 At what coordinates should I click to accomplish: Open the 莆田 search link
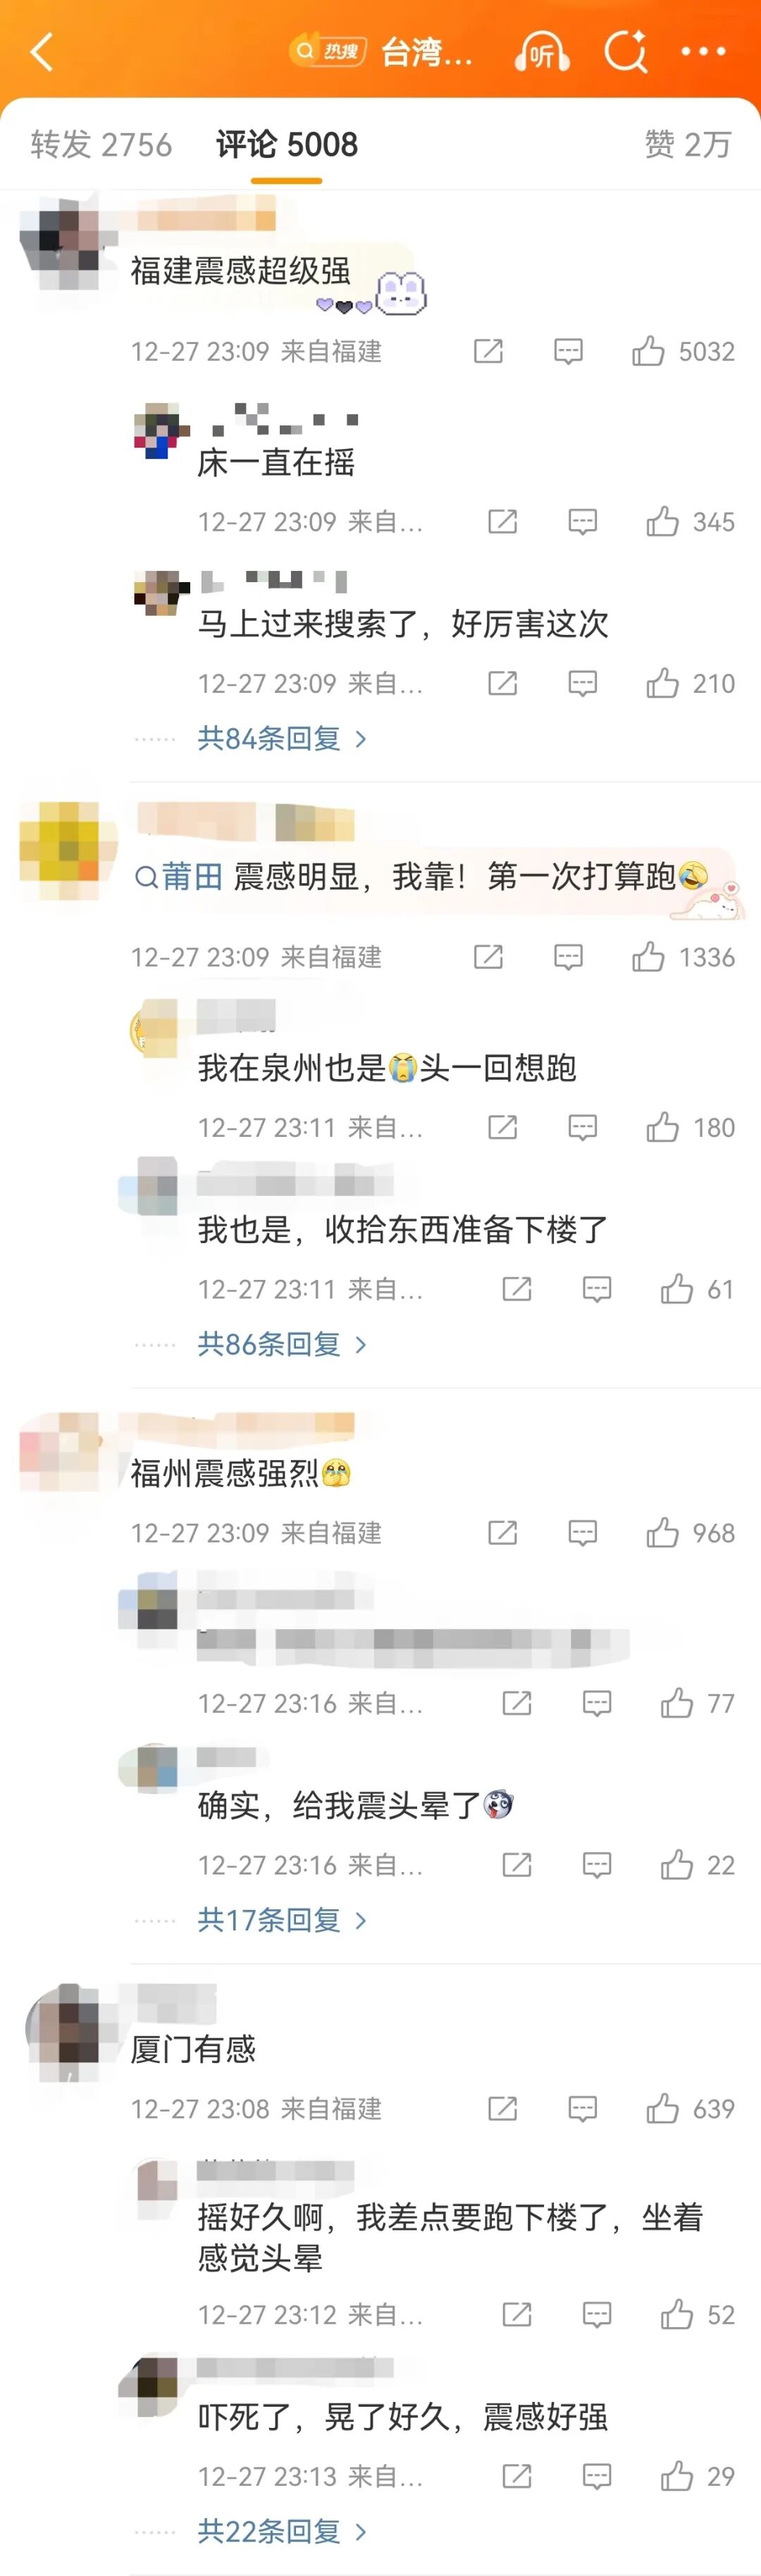179,877
